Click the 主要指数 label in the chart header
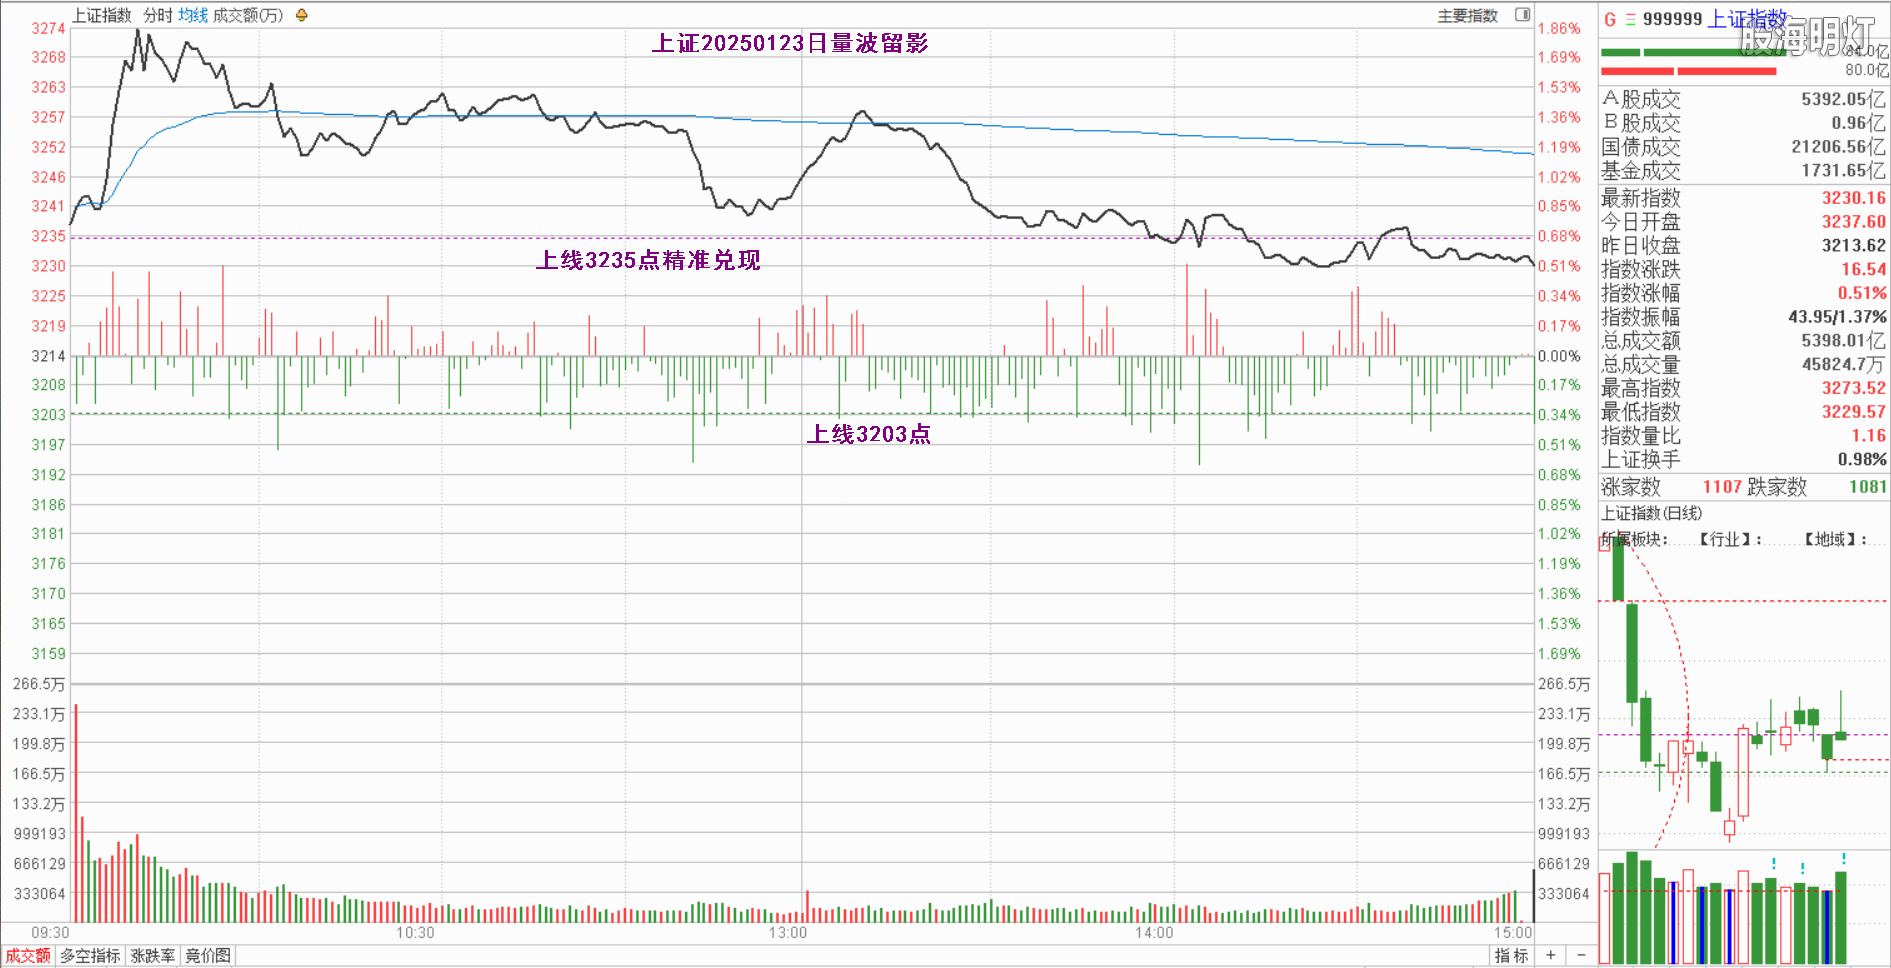Screen dimensions: 1891x968 1467,15
